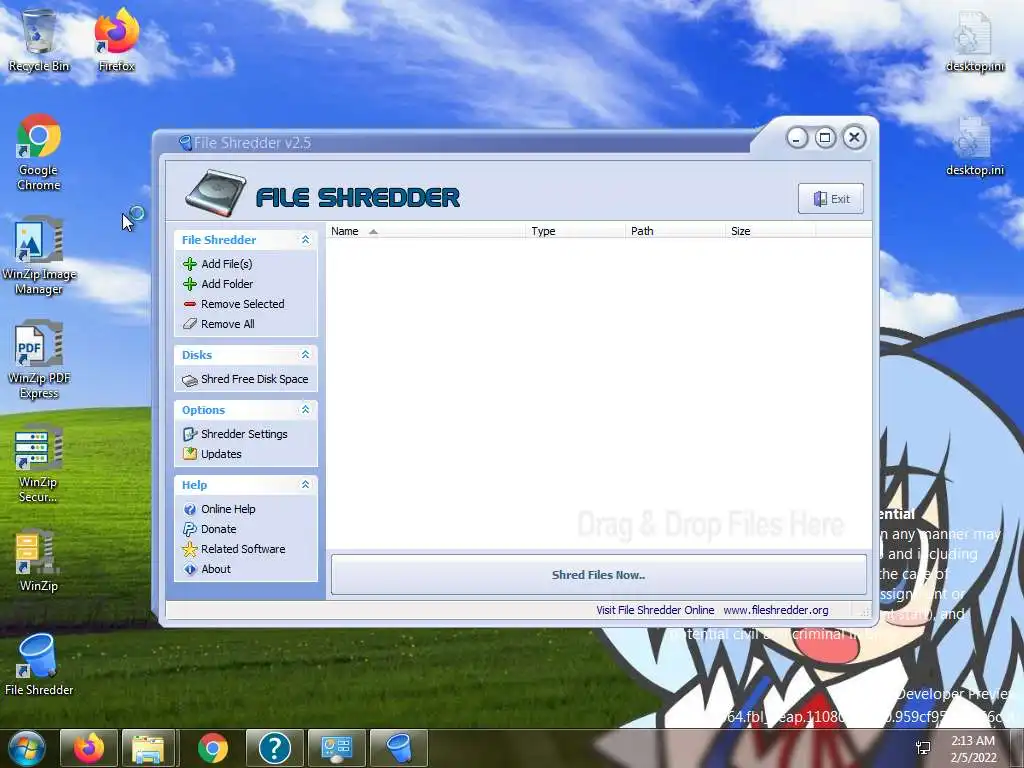Screen dimensions: 1024x768
Task: Click the Online Help question icon
Action: coord(189,509)
